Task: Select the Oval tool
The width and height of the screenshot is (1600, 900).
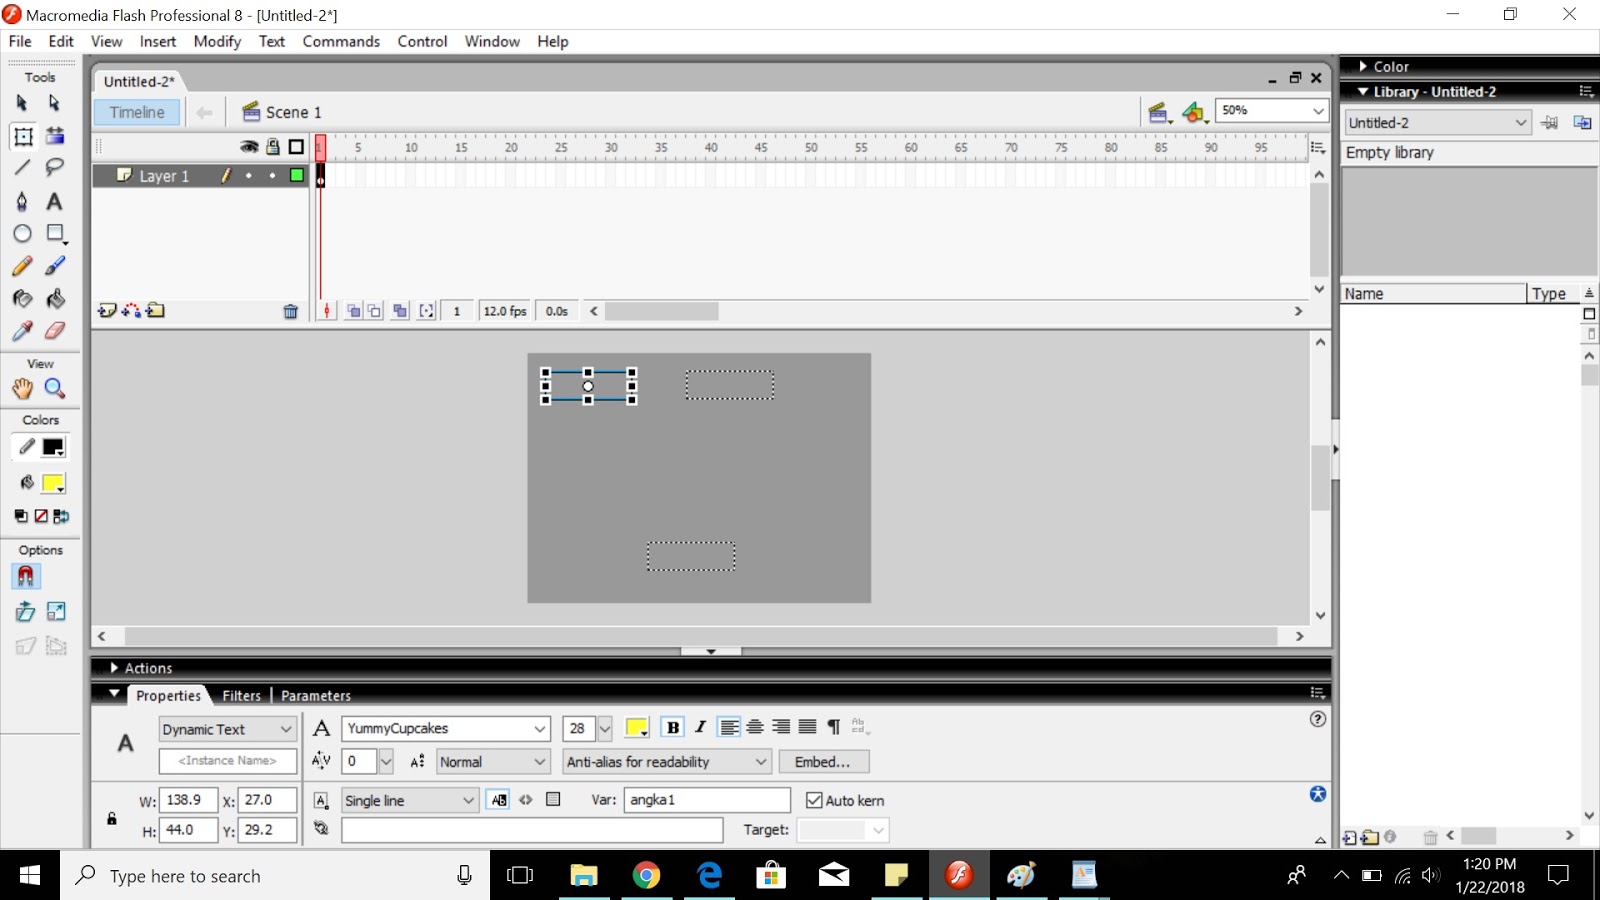Action: tap(22, 233)
